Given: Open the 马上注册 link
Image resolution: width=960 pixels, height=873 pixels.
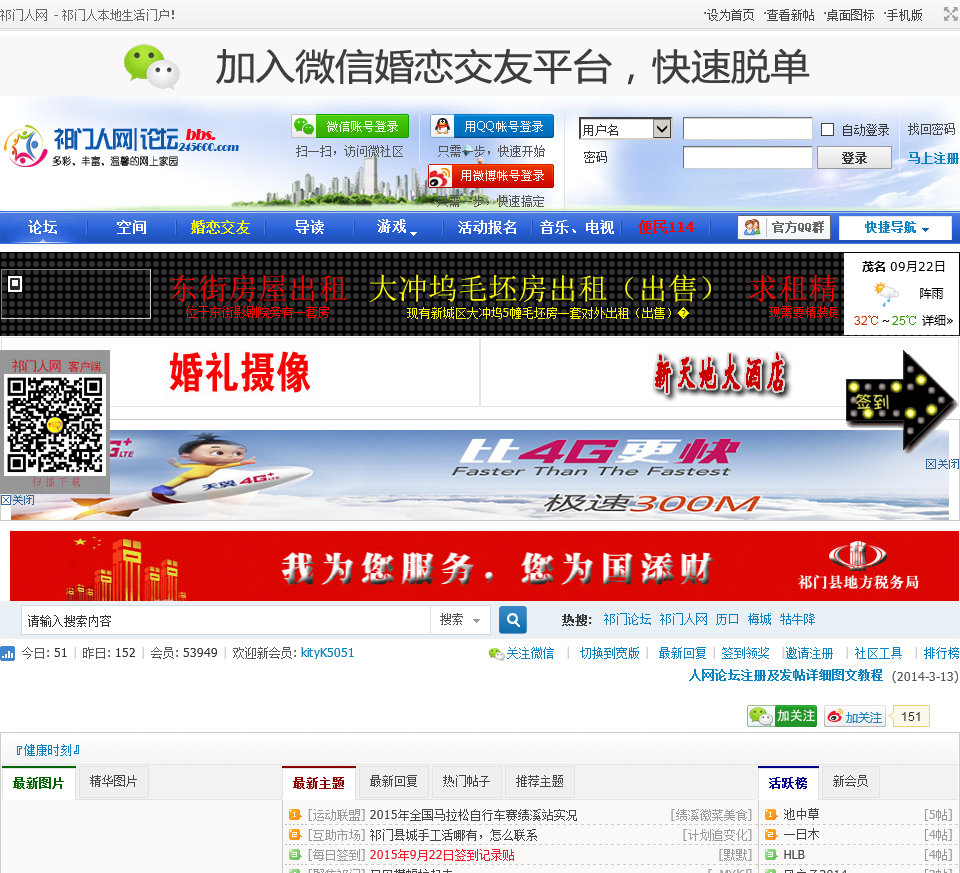Looking at the screenshot, I should tap(932, 158).
